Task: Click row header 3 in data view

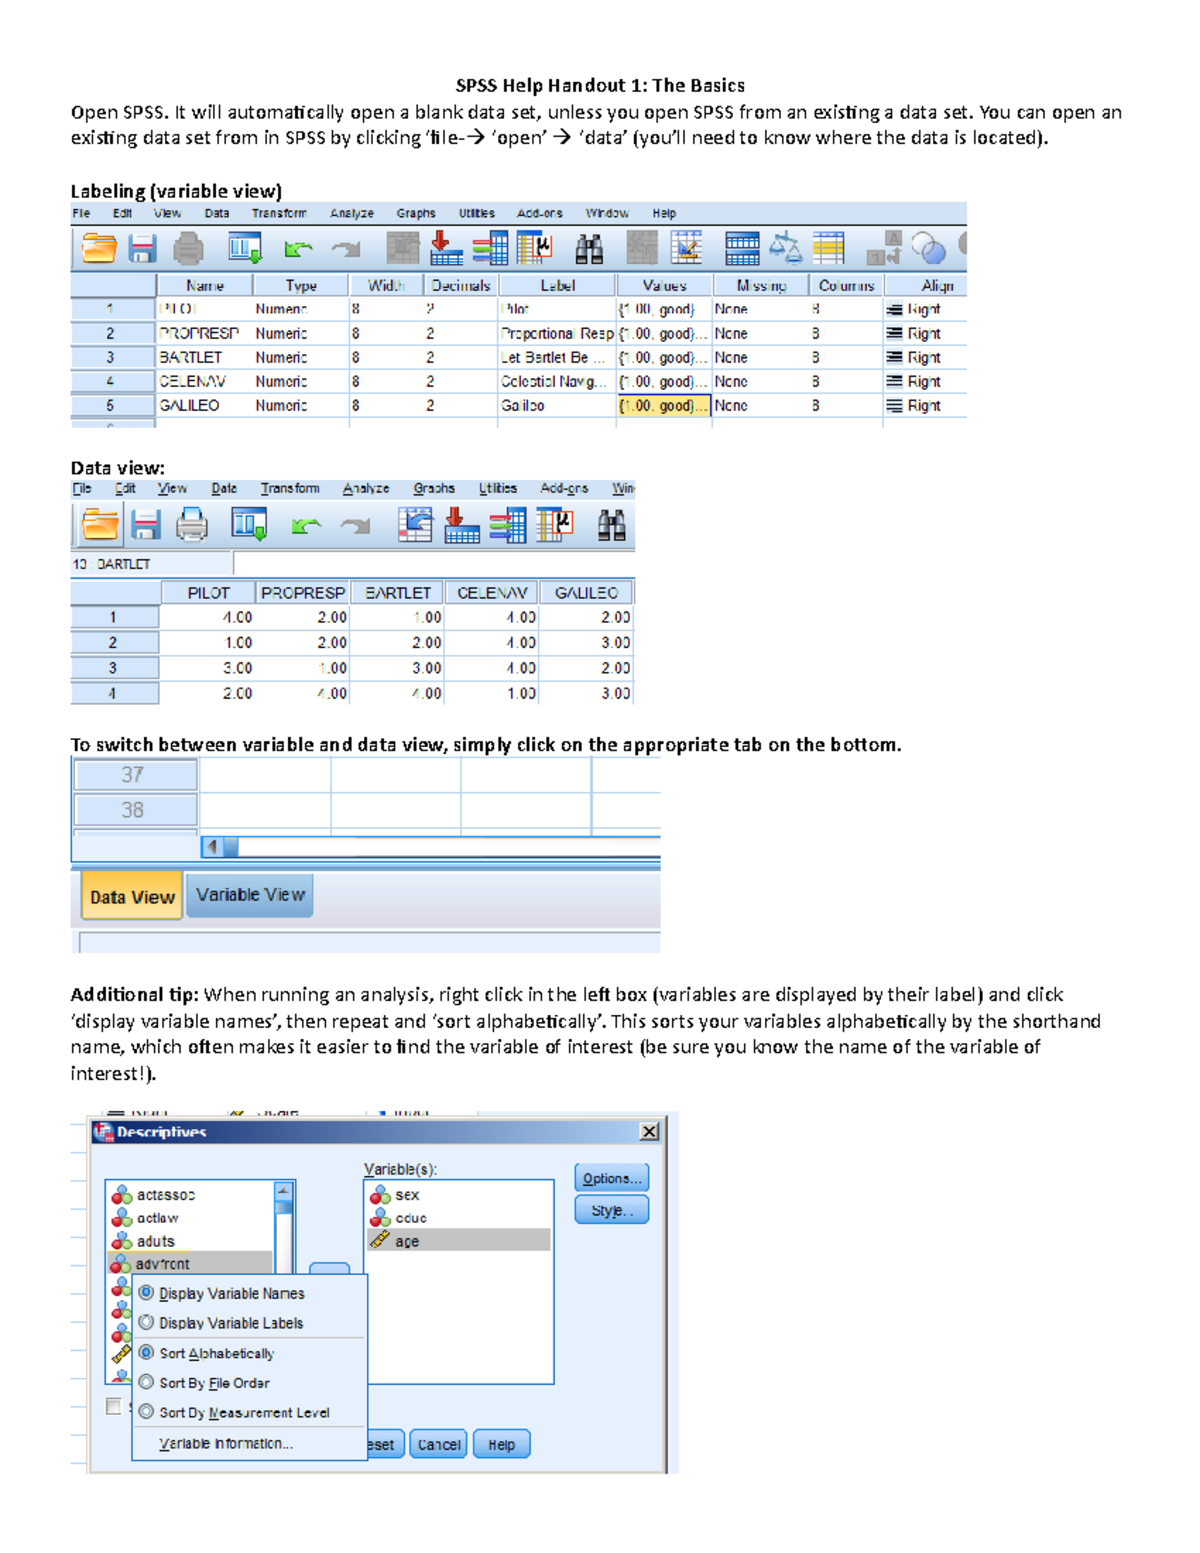Action: pos(114,668)
